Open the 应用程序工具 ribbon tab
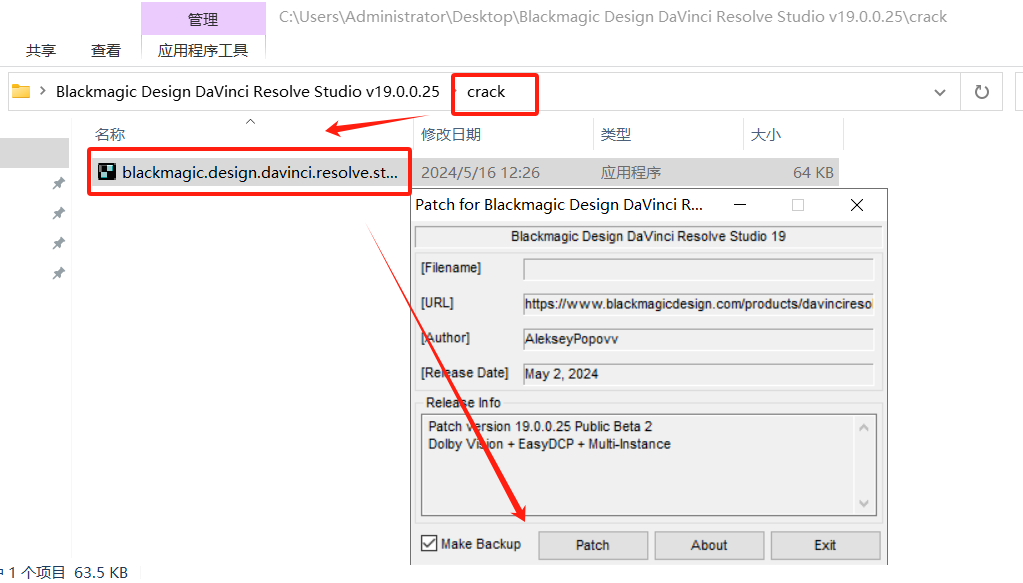 [203, 50]
